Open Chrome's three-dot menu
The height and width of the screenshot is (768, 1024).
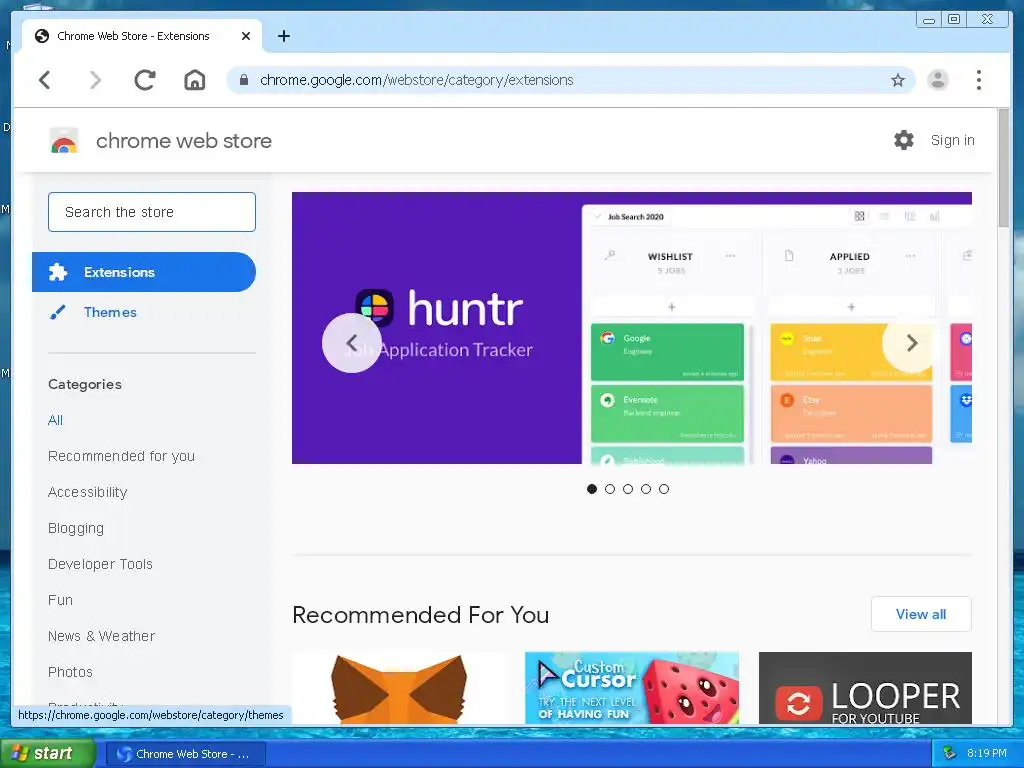pyautogui.click(x=978, y=80)
